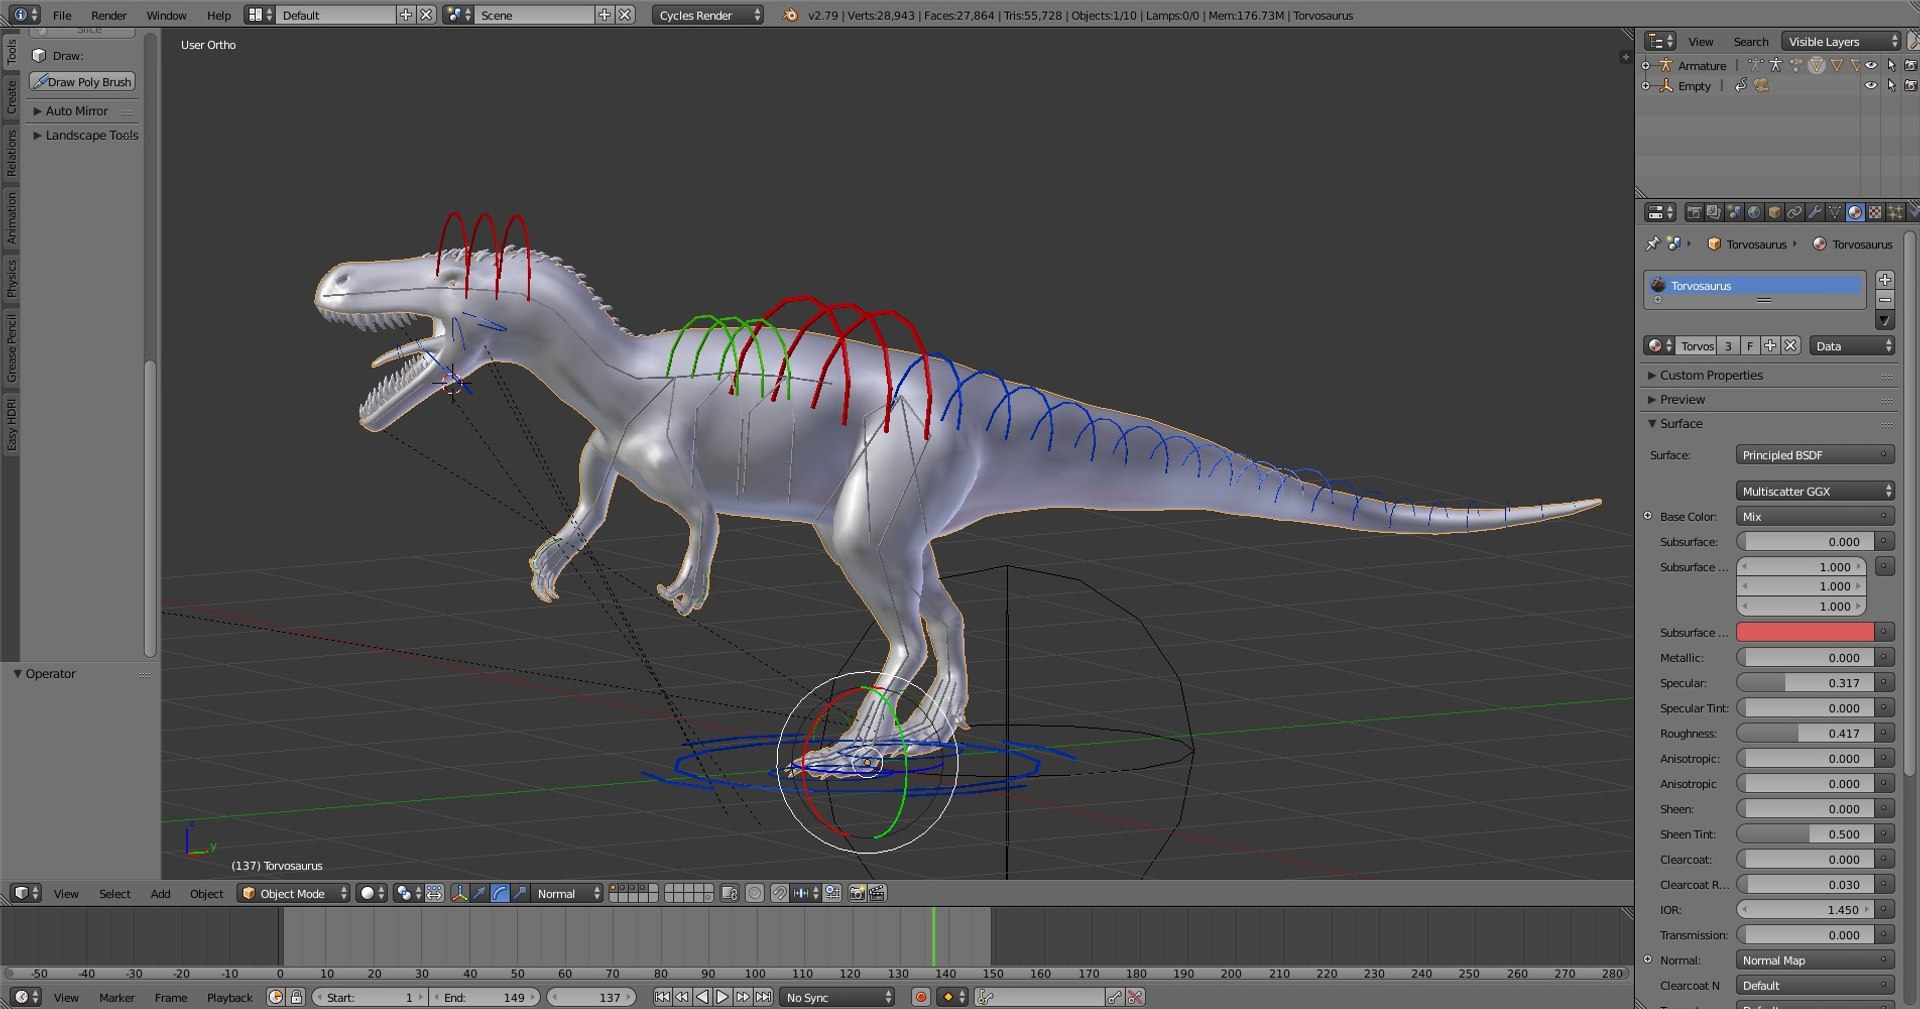Toggle visibility eye of Armature in outliner
Viewport: 1920px width, 1009px height.
[x=1871, y=65]
